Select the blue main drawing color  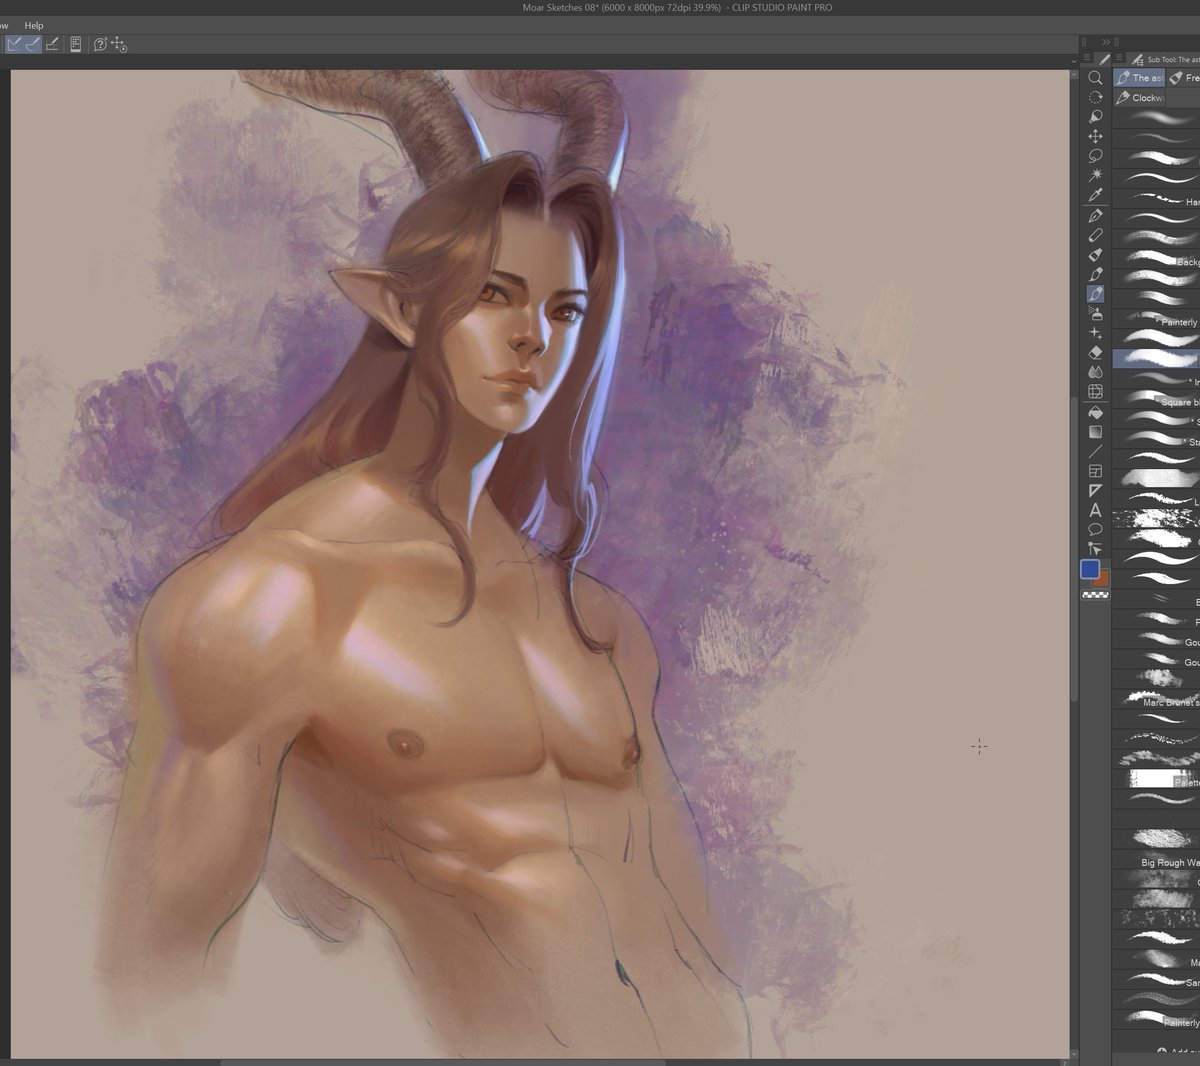click(x=1090, y=569)
